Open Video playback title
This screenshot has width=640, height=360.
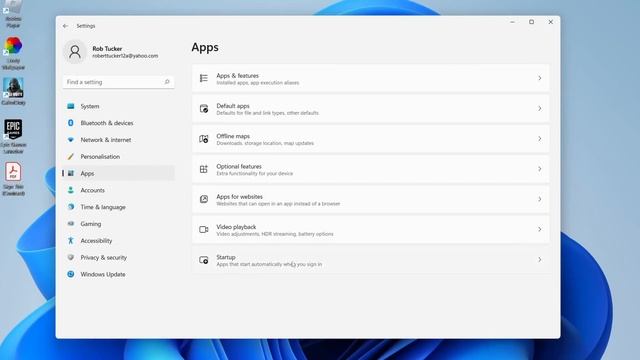point(236,227)
